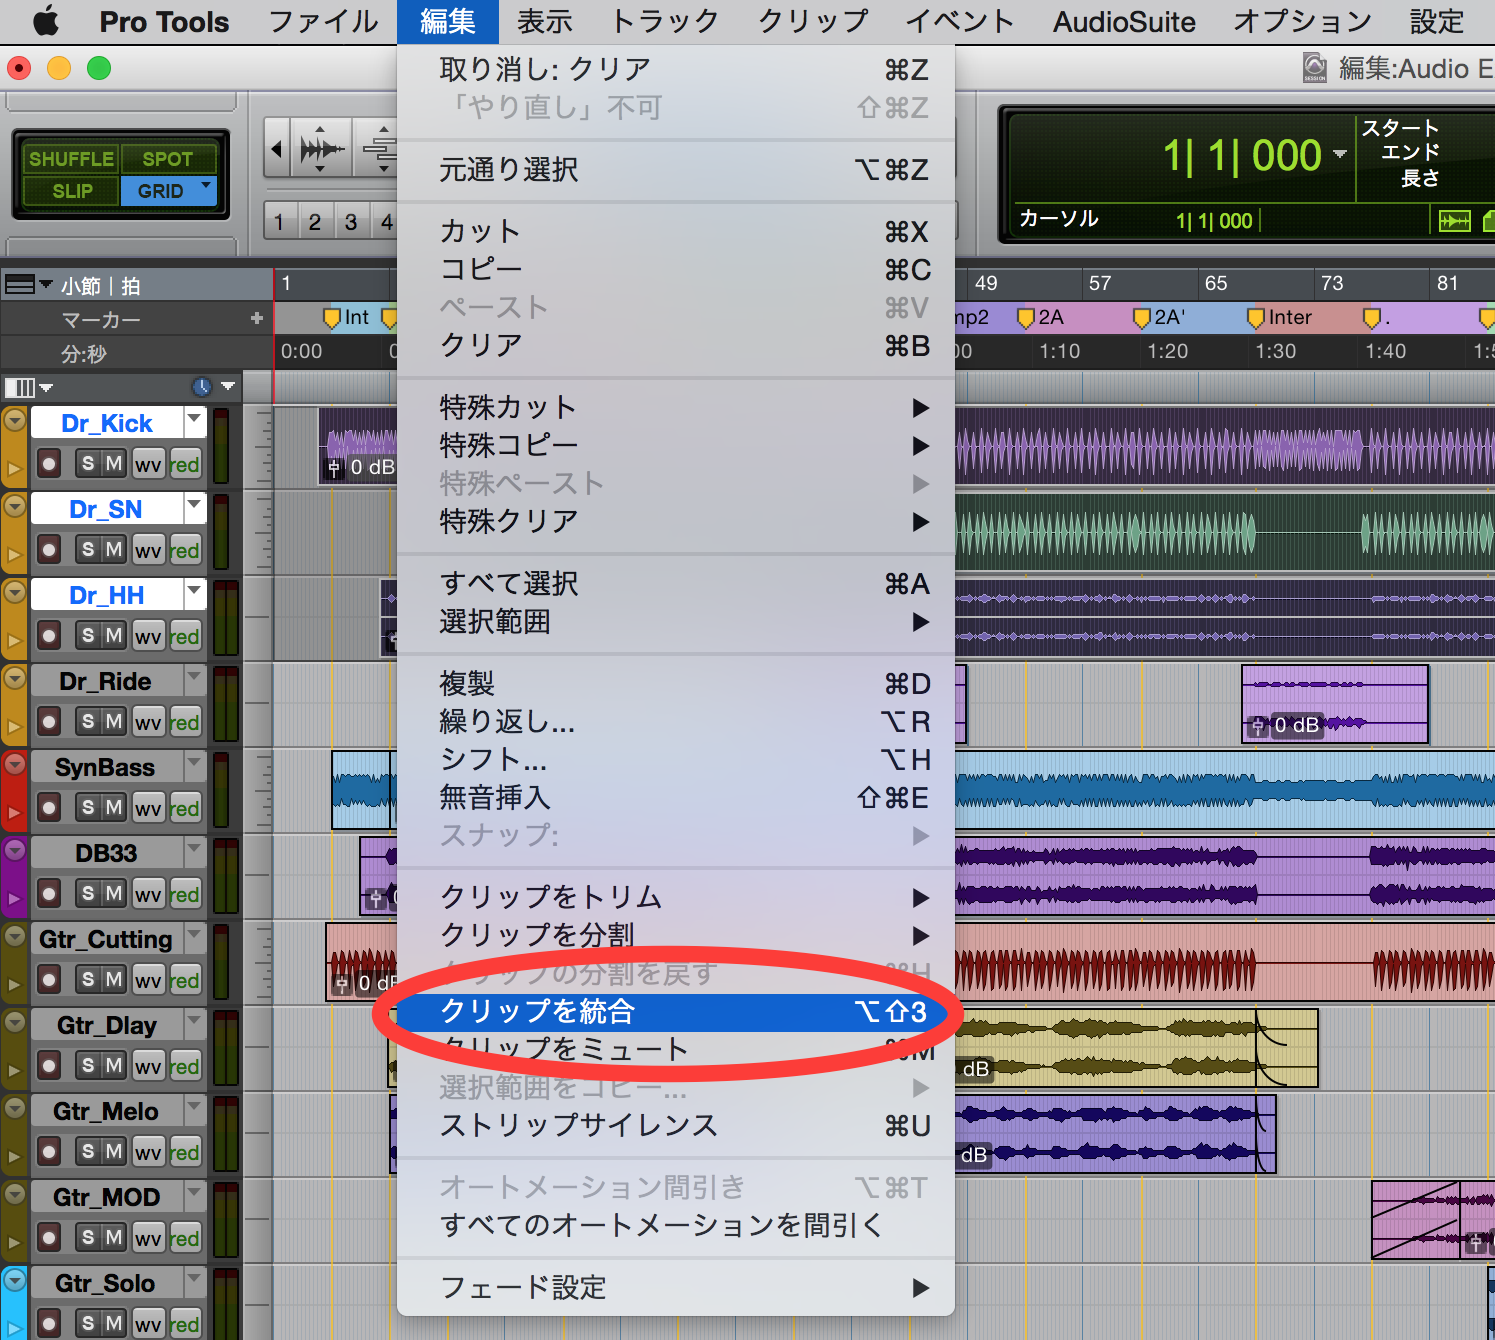Screen dimensions: 1495x1340
Task: Select the Gtr_MOD track name
Action: click(107, 1197)
